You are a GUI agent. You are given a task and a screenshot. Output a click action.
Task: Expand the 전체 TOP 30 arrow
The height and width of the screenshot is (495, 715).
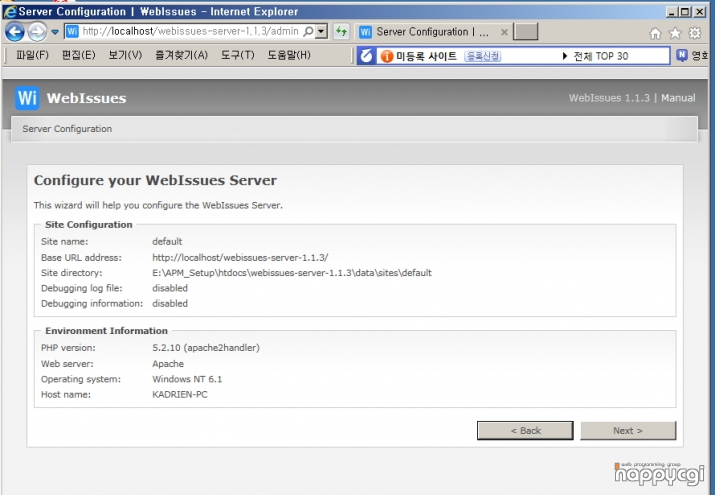point(565,56)
